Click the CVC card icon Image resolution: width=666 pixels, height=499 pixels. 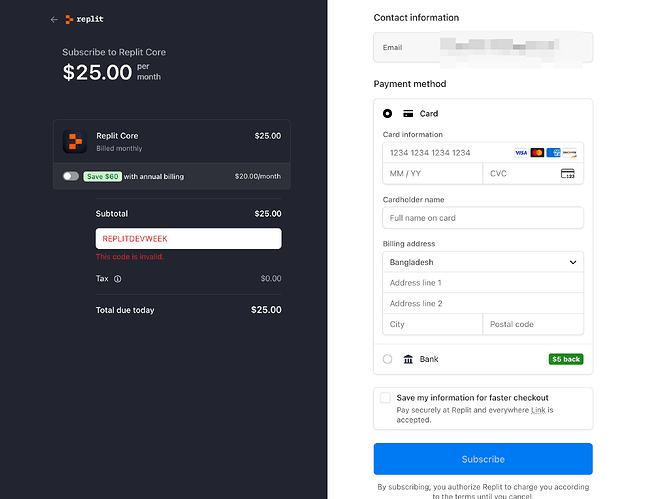567,174
